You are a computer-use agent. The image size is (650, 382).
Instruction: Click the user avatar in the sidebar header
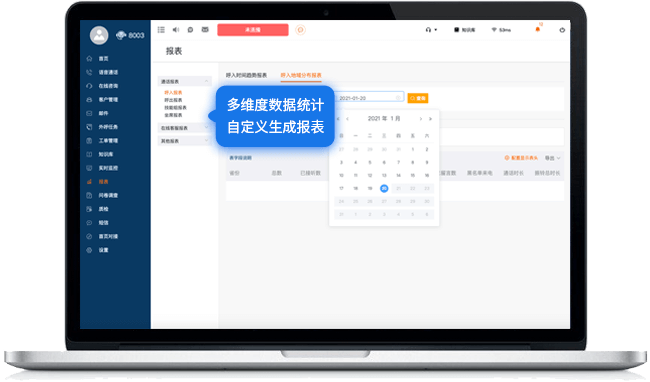click(x=99, y=35)
